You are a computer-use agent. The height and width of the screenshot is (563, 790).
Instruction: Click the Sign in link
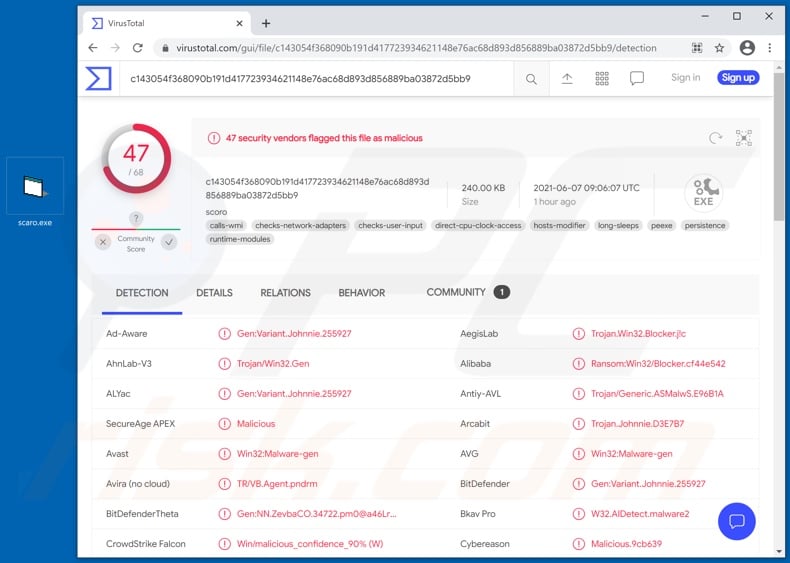click(x=685, y=78)
